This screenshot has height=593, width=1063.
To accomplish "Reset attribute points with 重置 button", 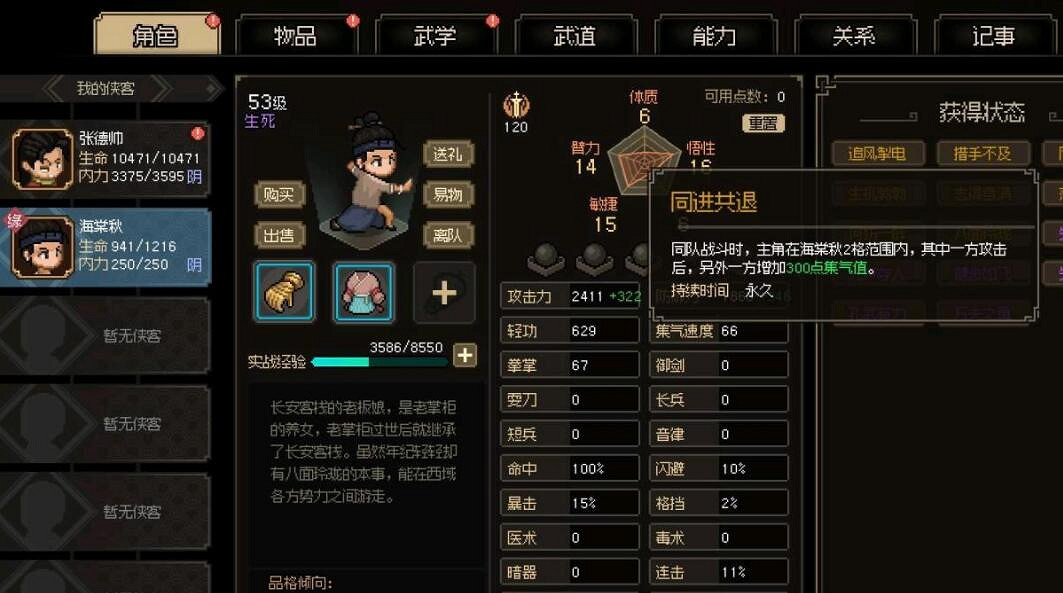I will (x=763, y=123).
